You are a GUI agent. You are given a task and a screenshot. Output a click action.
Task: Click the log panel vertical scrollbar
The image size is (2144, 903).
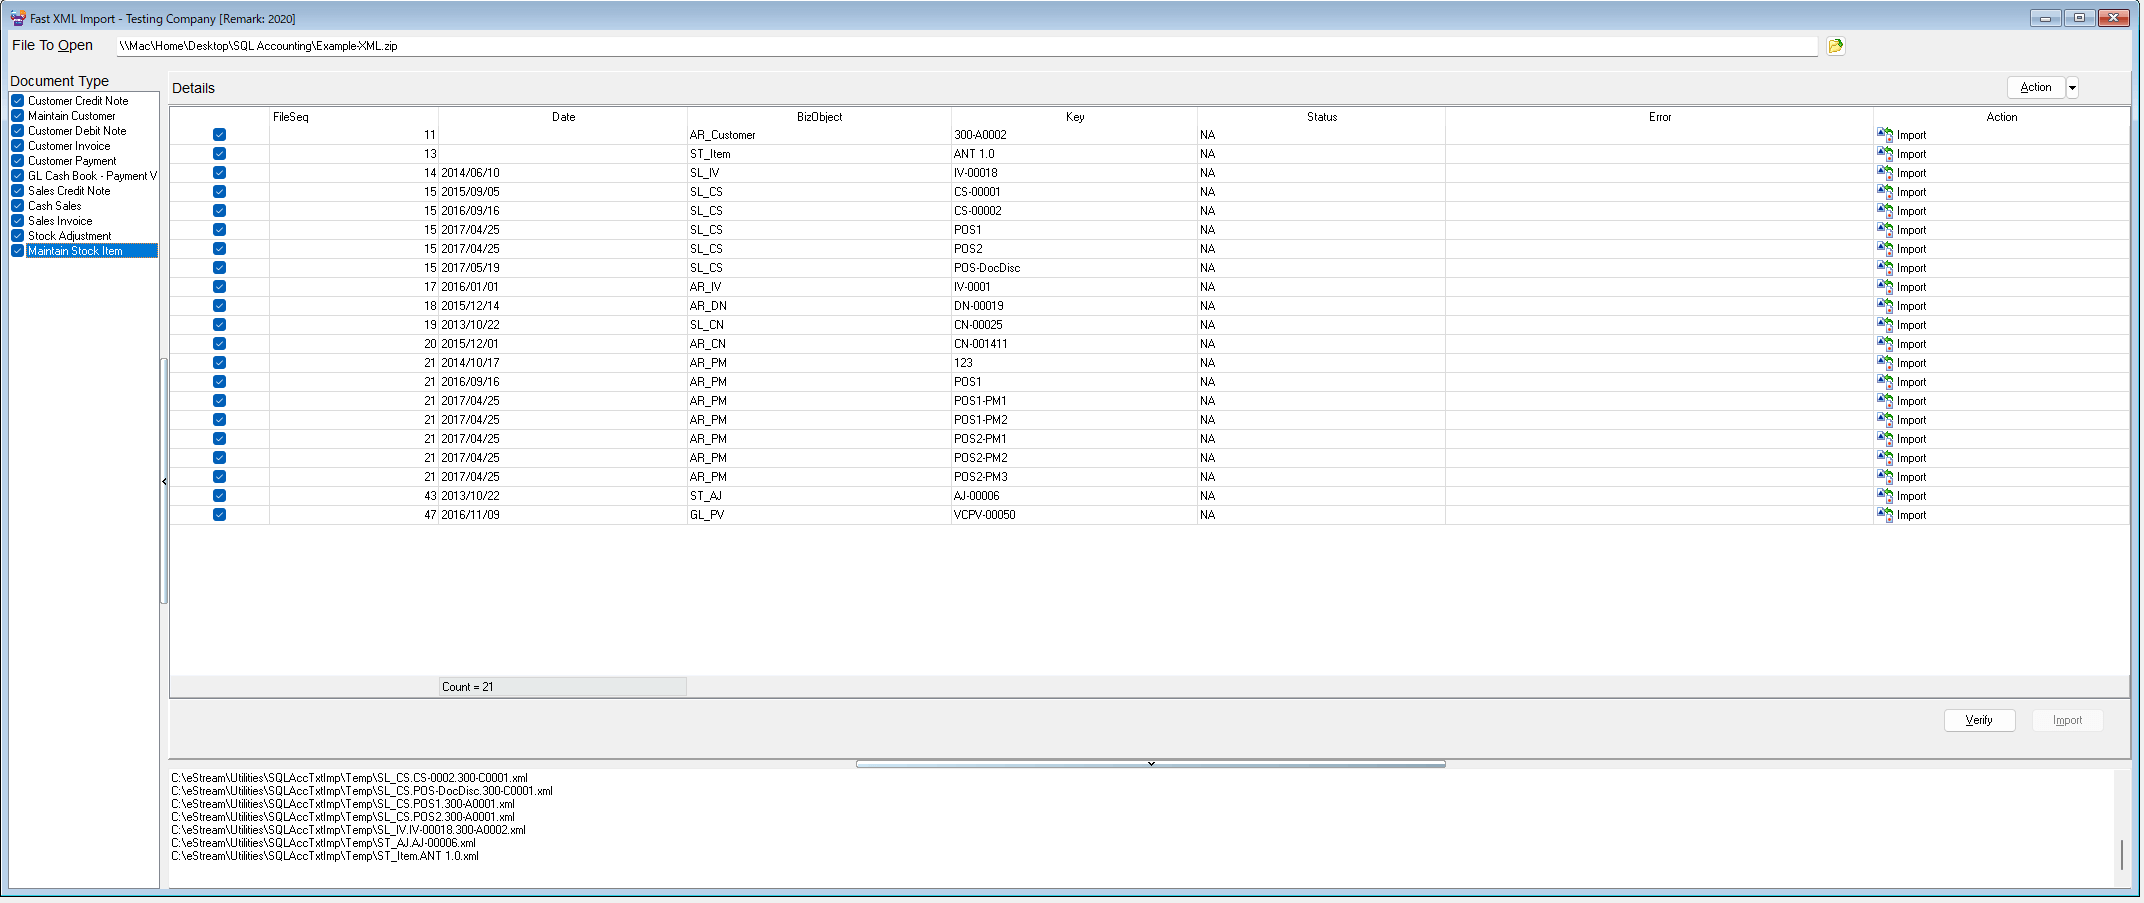pyautogui.click(x=2121, y=828)
